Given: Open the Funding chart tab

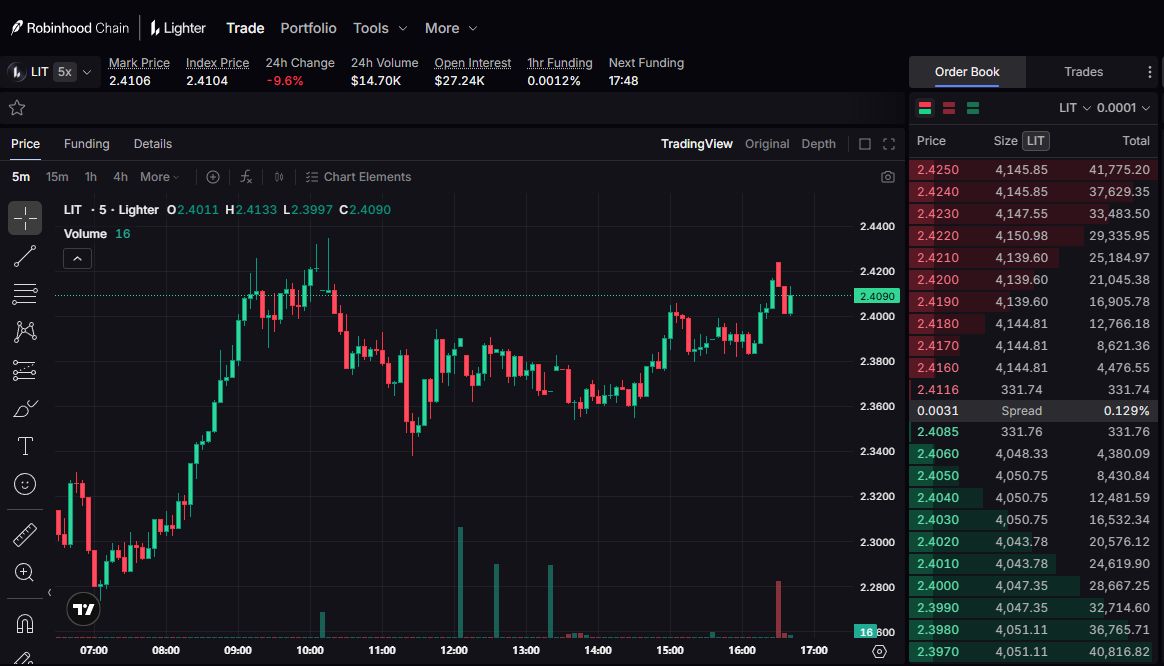Looking at the screenshot, I should click(x=86, y=144).
